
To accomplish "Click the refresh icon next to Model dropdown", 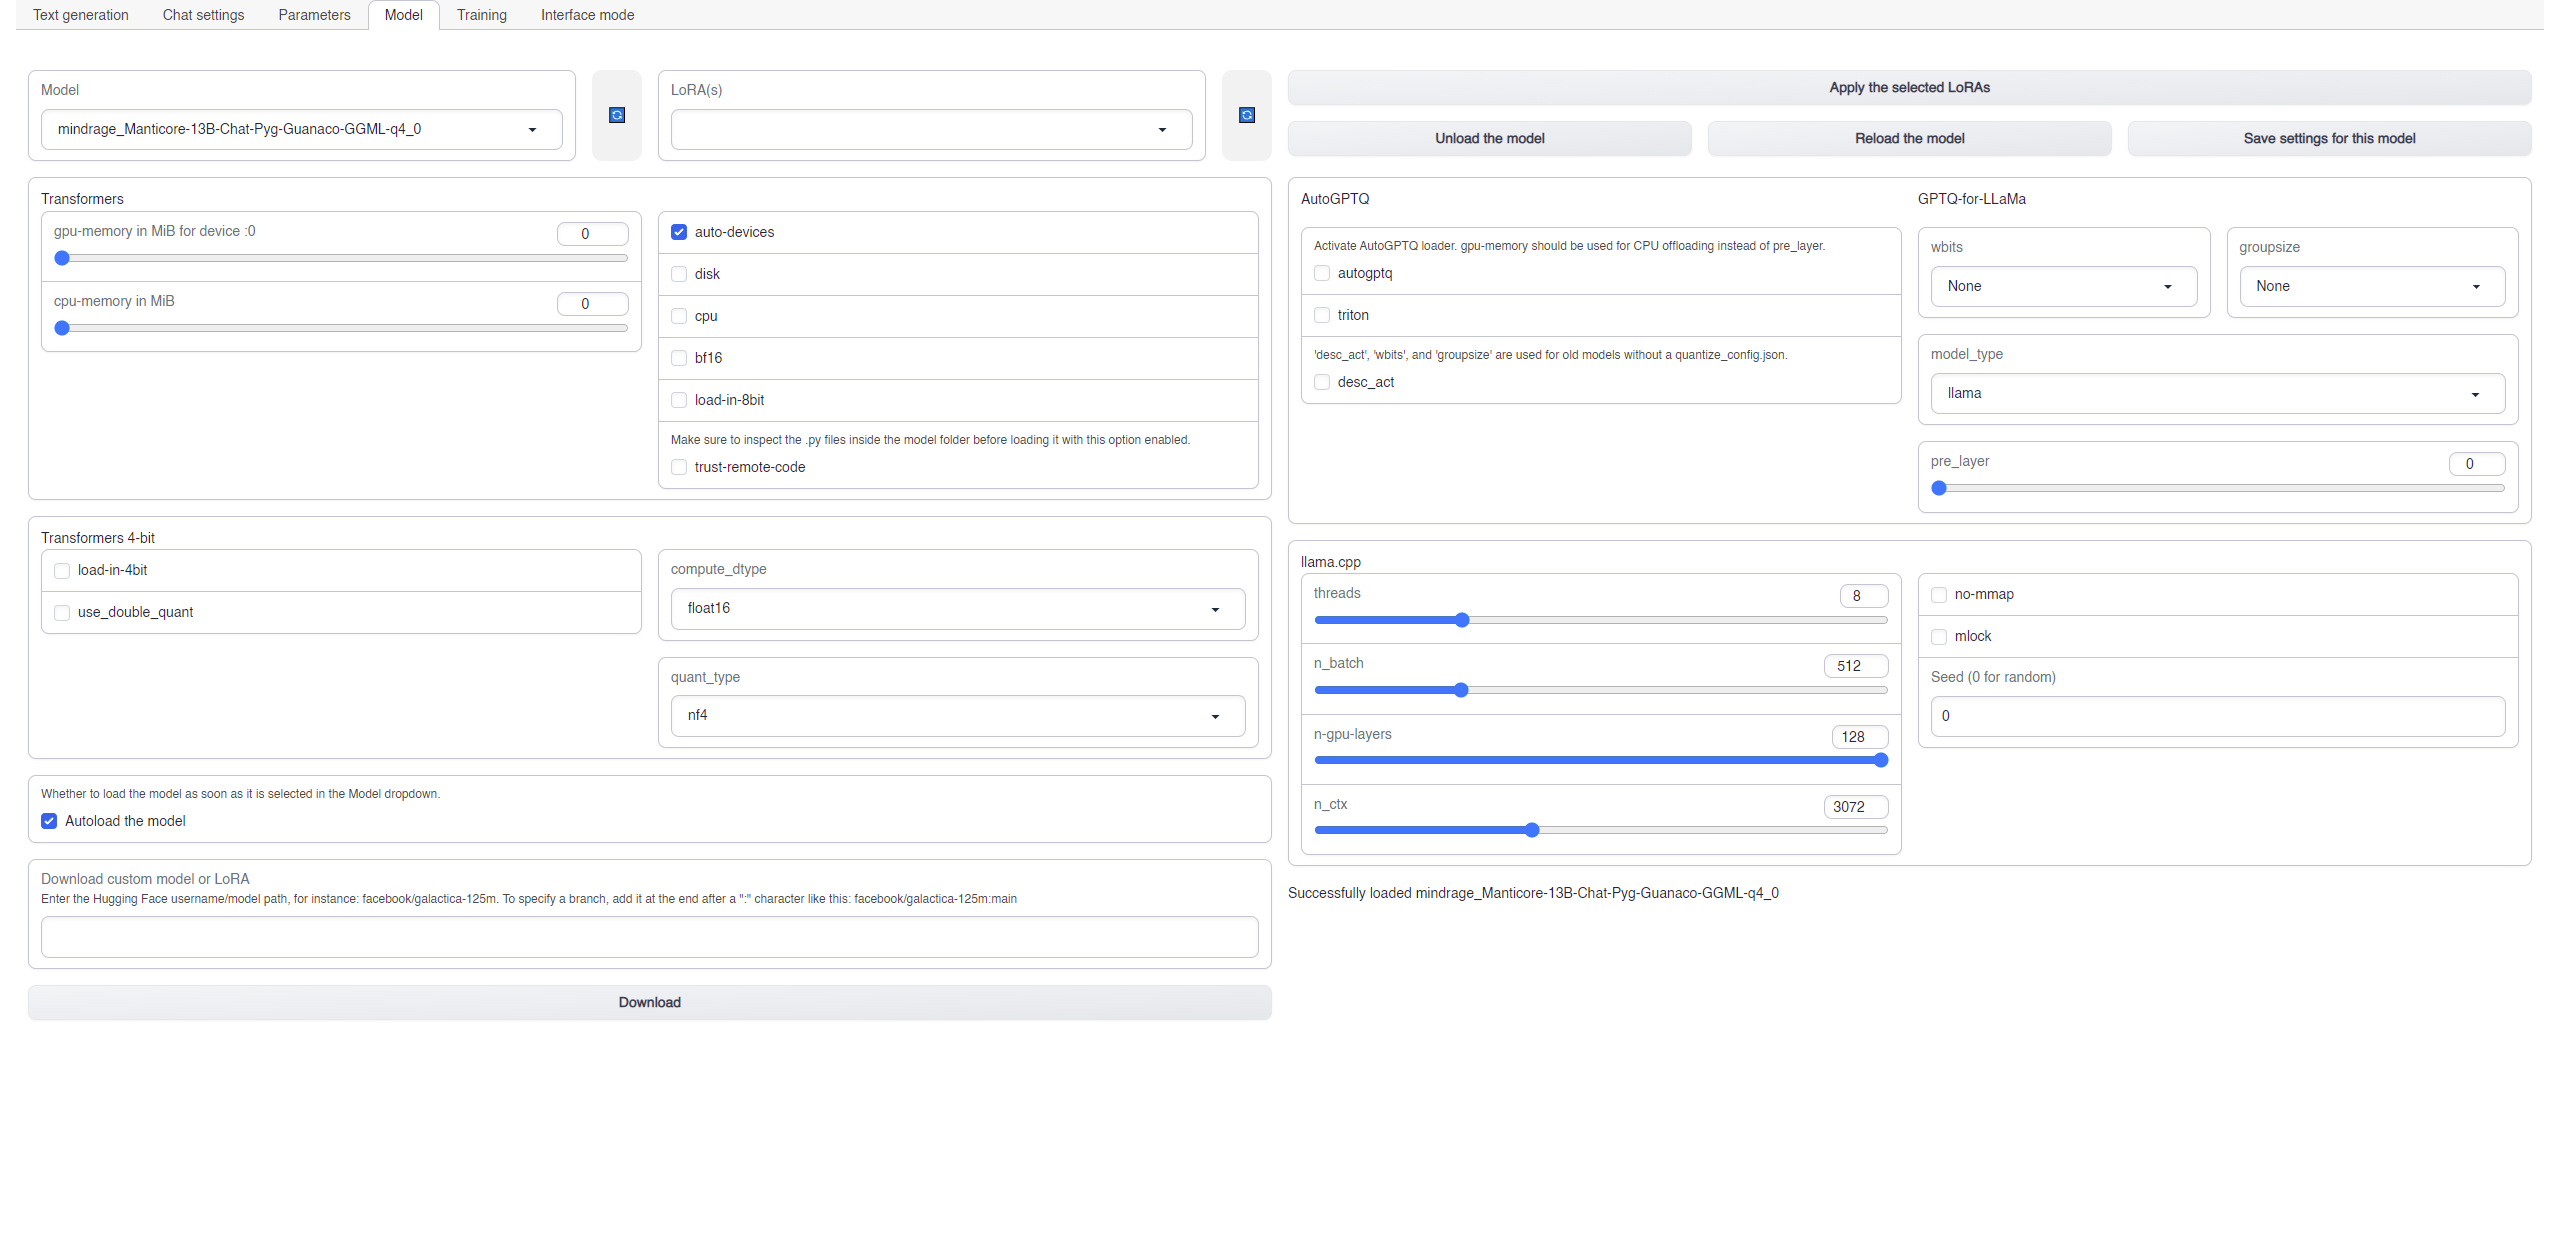I will pyautogui.click(x=616, y=115).
